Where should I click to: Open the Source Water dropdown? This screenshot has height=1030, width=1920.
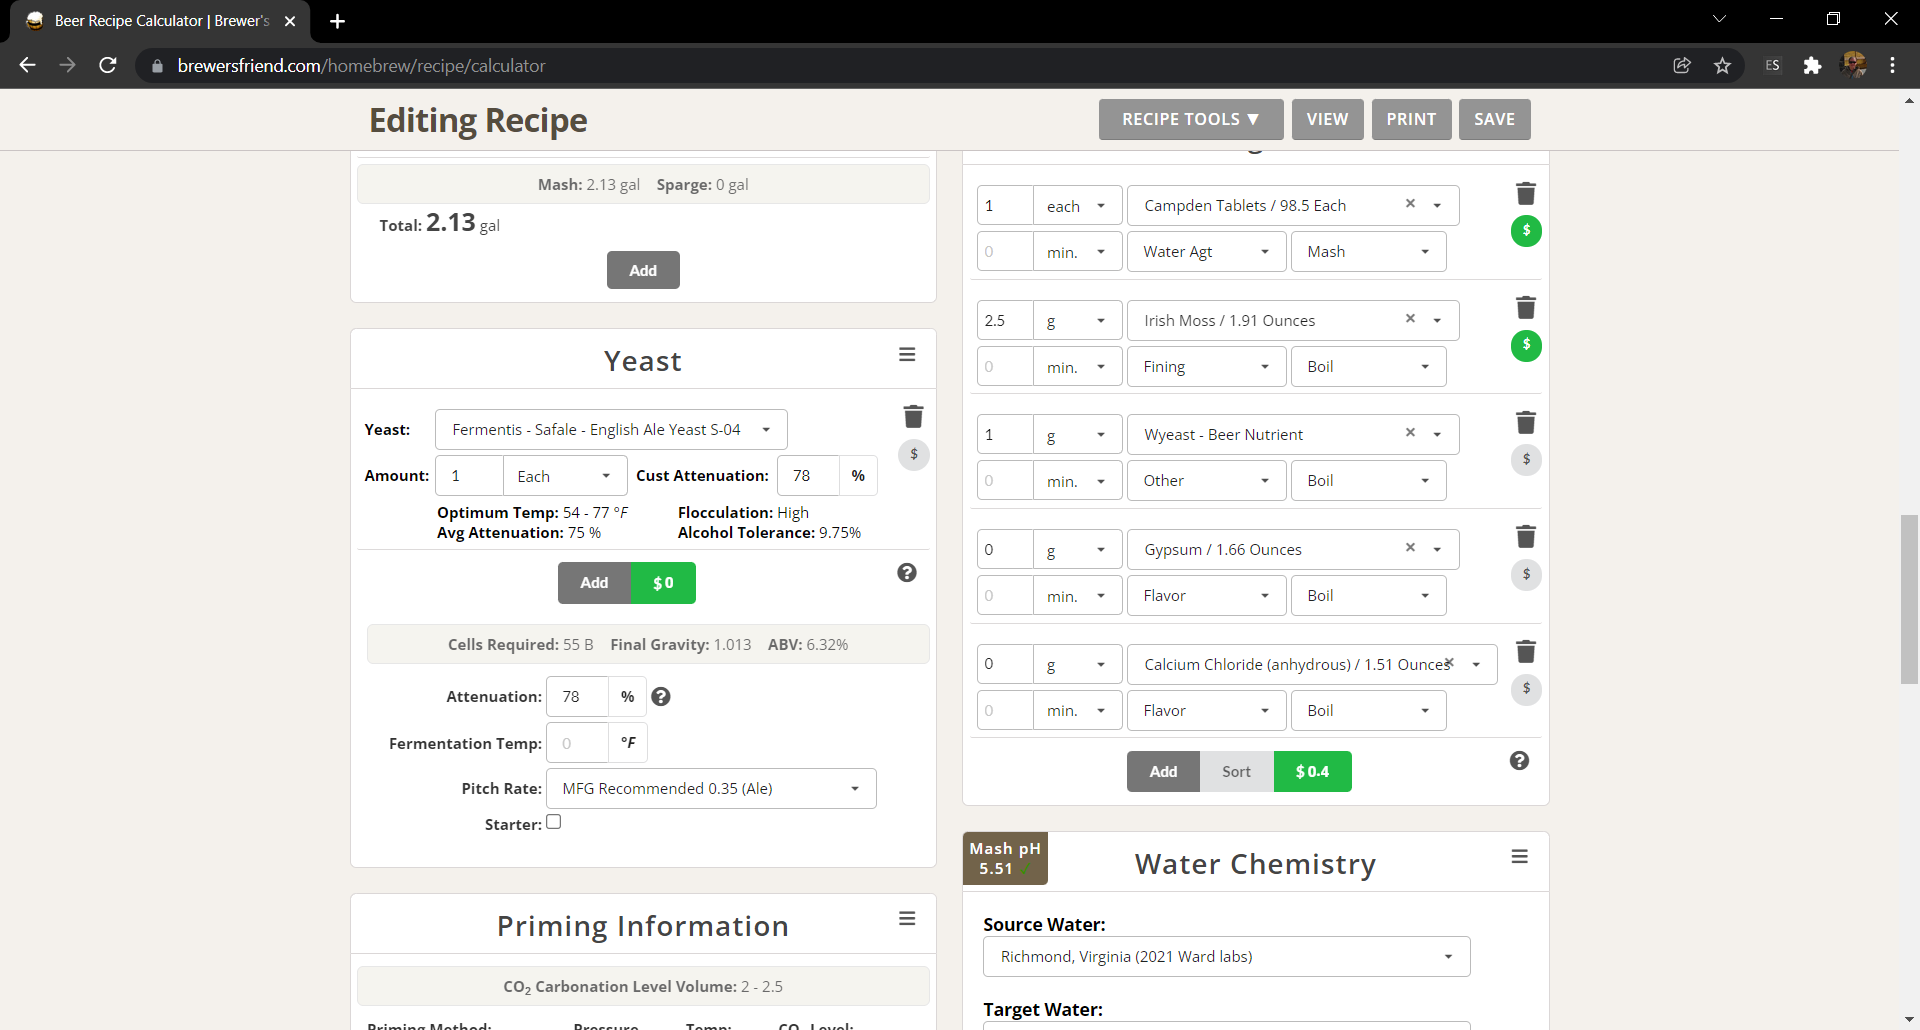pos(1225,957)
